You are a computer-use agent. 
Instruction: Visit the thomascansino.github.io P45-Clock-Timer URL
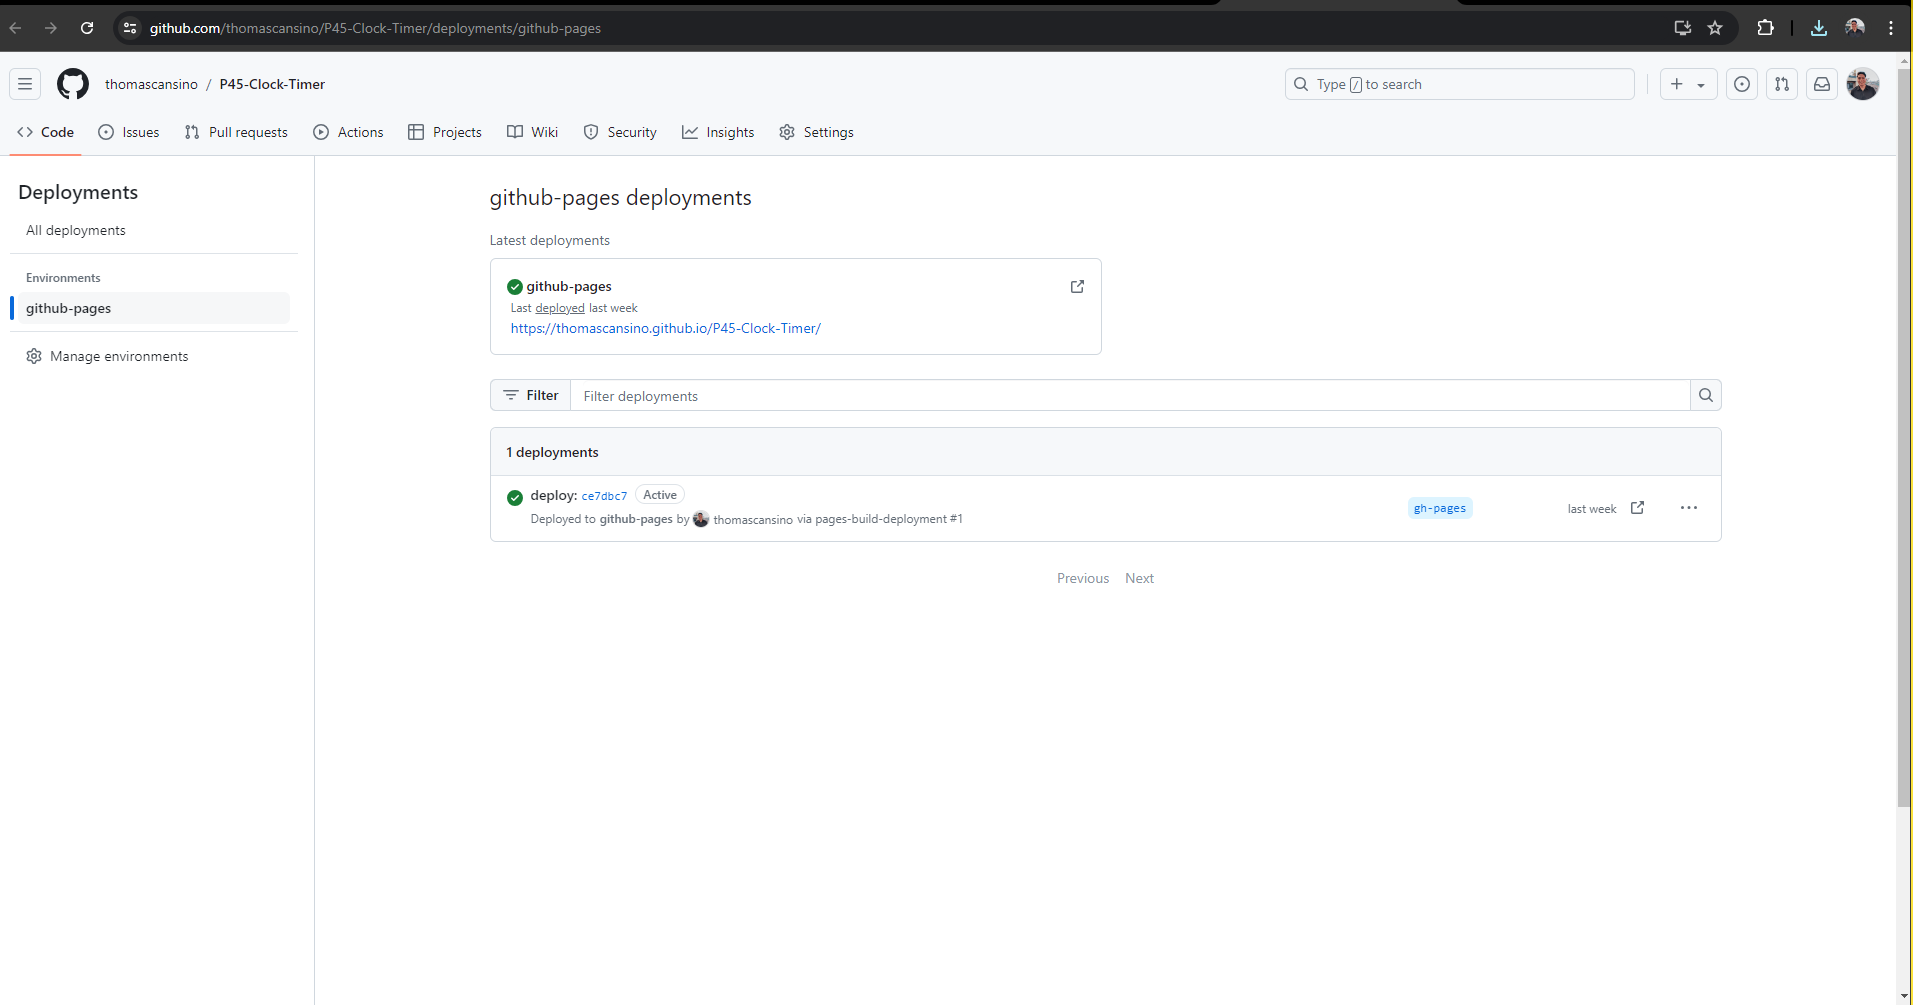coord(666,328)
